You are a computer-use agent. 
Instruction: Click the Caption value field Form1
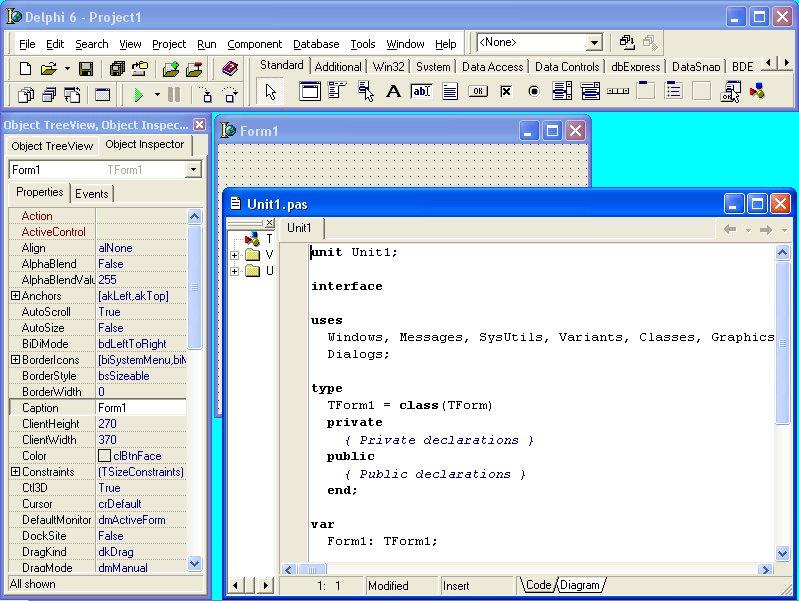[141, 408]
